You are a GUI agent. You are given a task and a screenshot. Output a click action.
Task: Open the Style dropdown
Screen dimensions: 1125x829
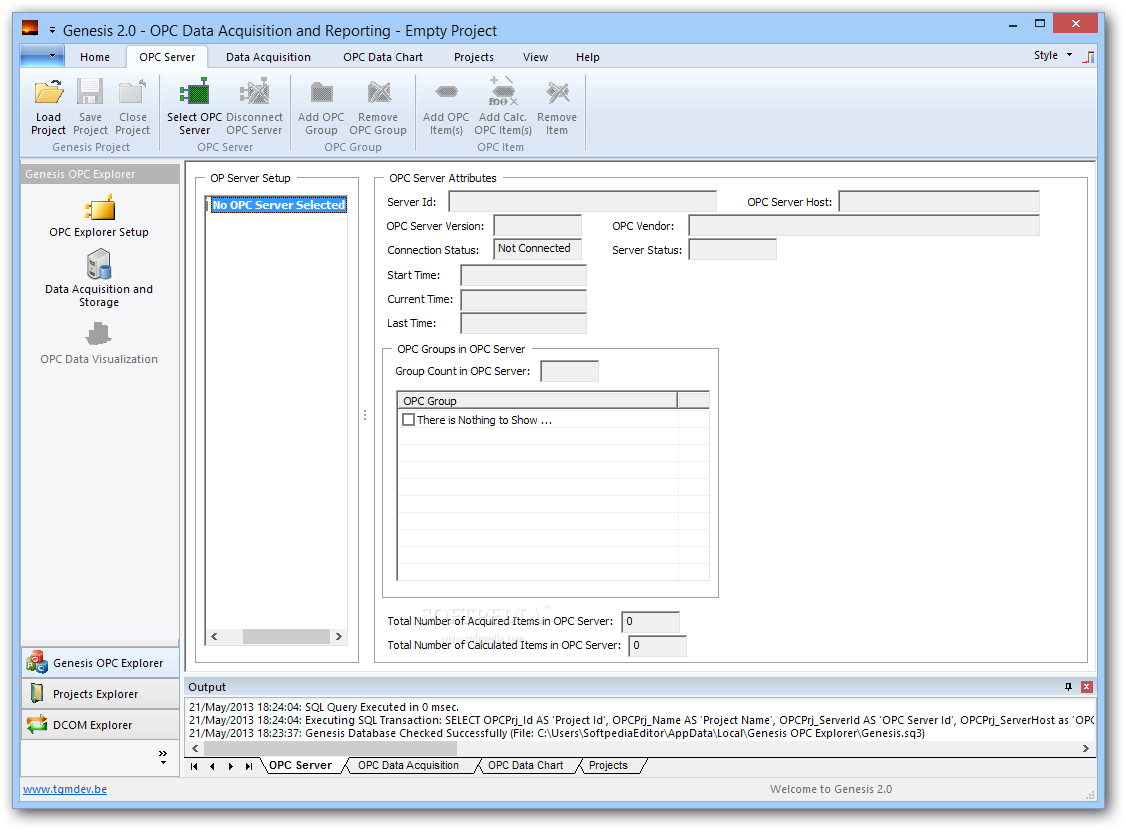[1053, 55]
